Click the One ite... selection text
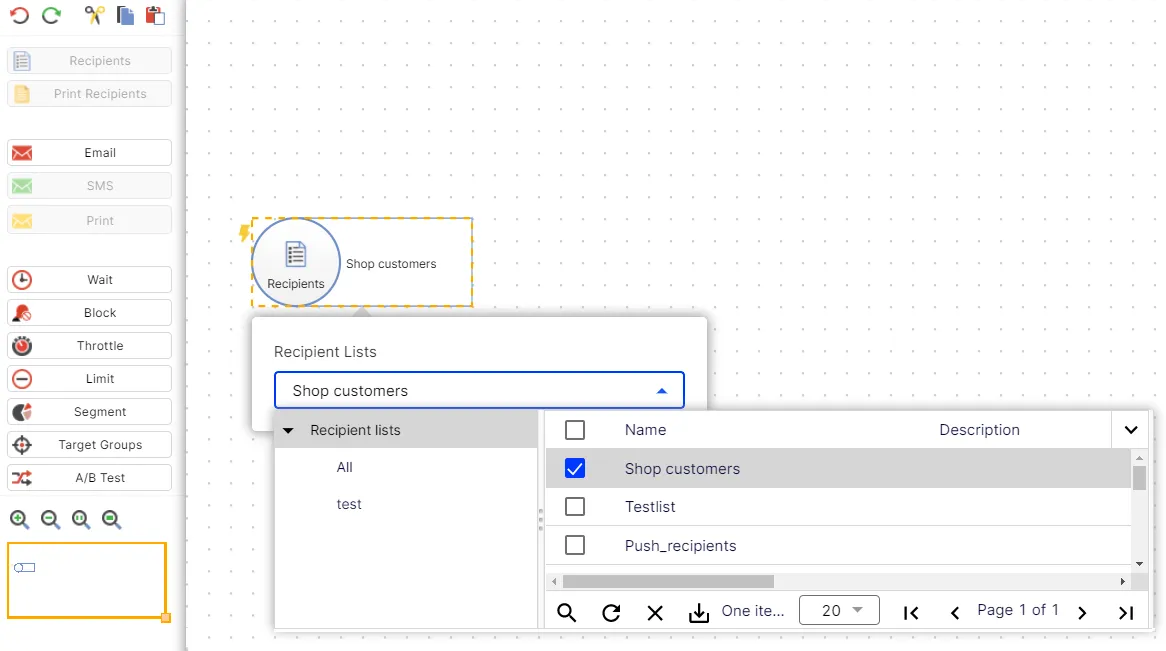This screenshot has width=1166, height=651. point(753,611)
